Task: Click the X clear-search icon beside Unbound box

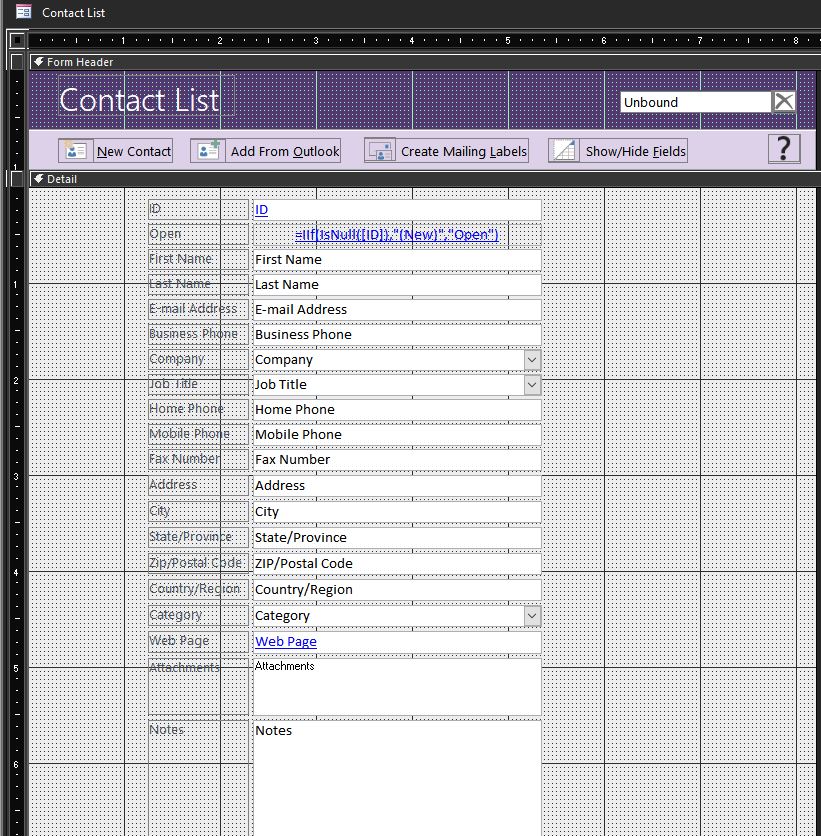Action: [785, 101]
